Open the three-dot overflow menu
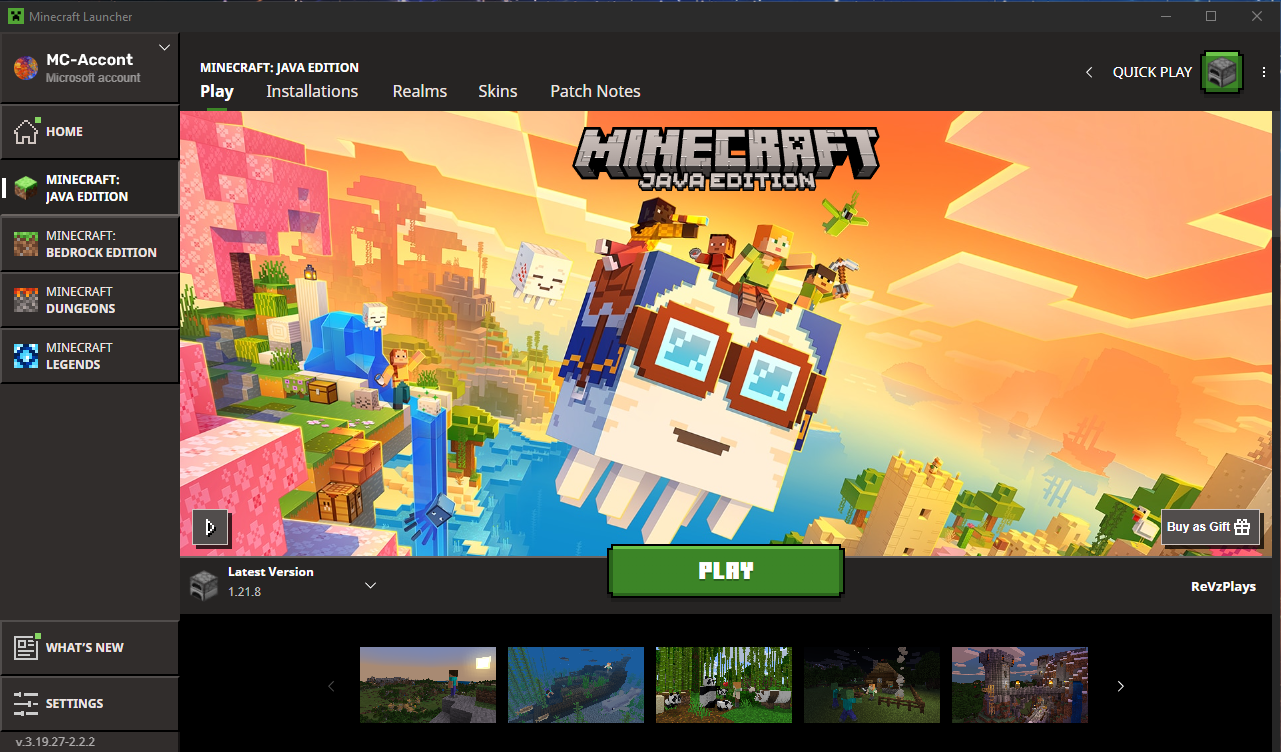The width and height of the screenshot is (1281, 752). point(1263,72)
